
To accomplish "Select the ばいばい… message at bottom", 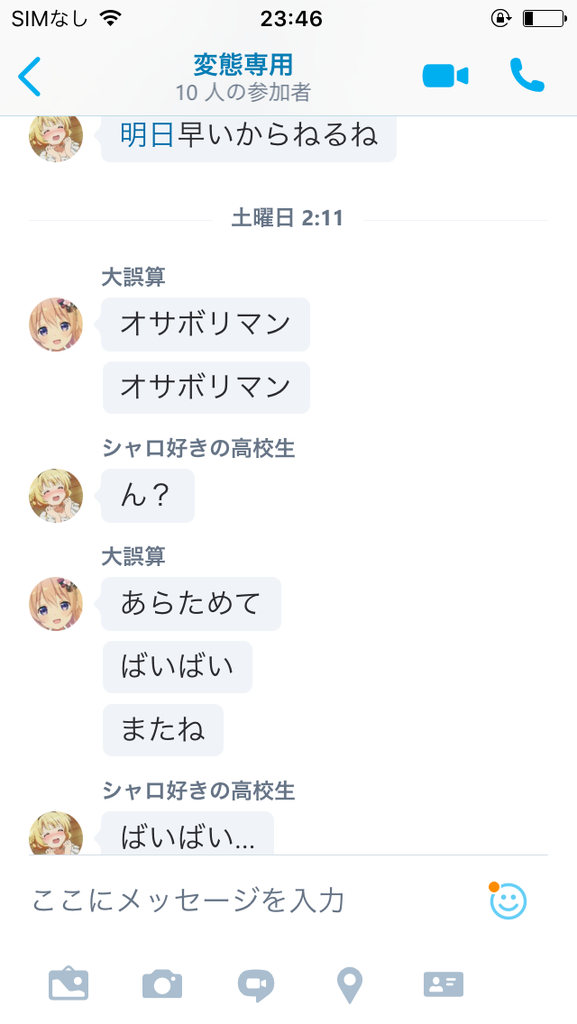I will click(x=188, y=833).
